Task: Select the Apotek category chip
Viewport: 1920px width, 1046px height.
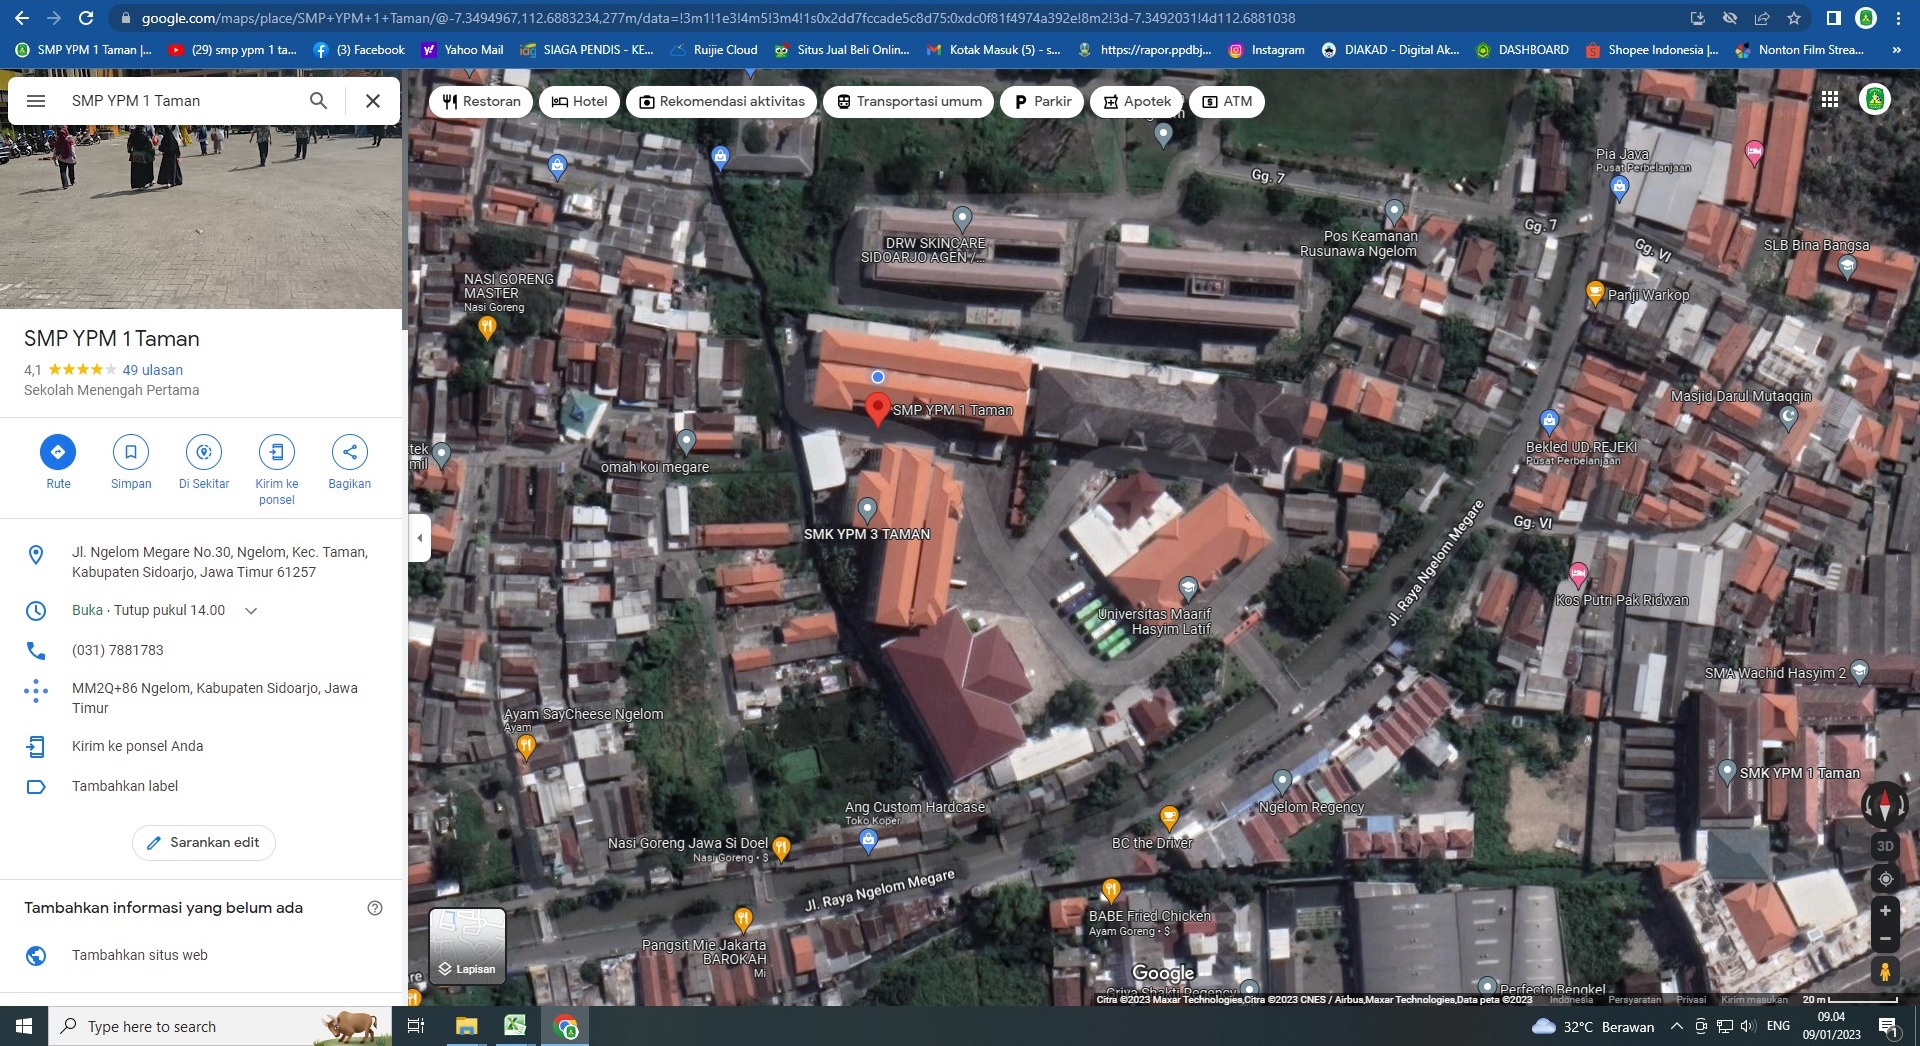Action: (1136, 102)
